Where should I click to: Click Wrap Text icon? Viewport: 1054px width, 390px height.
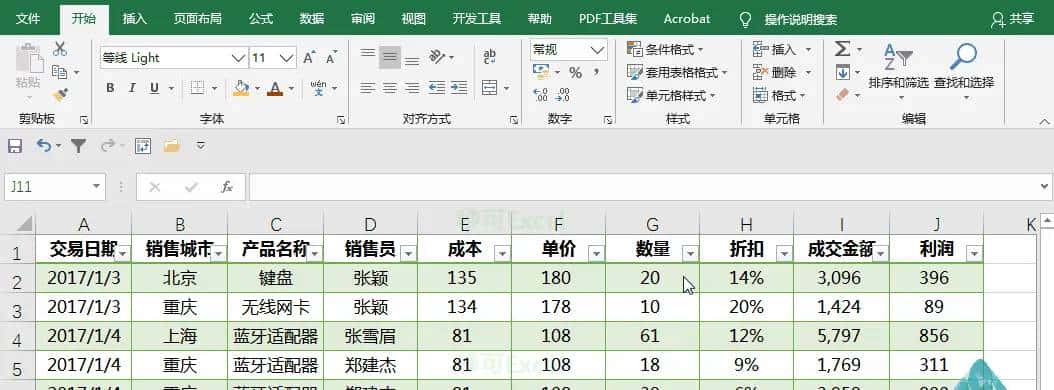click(x=490, y=56)
